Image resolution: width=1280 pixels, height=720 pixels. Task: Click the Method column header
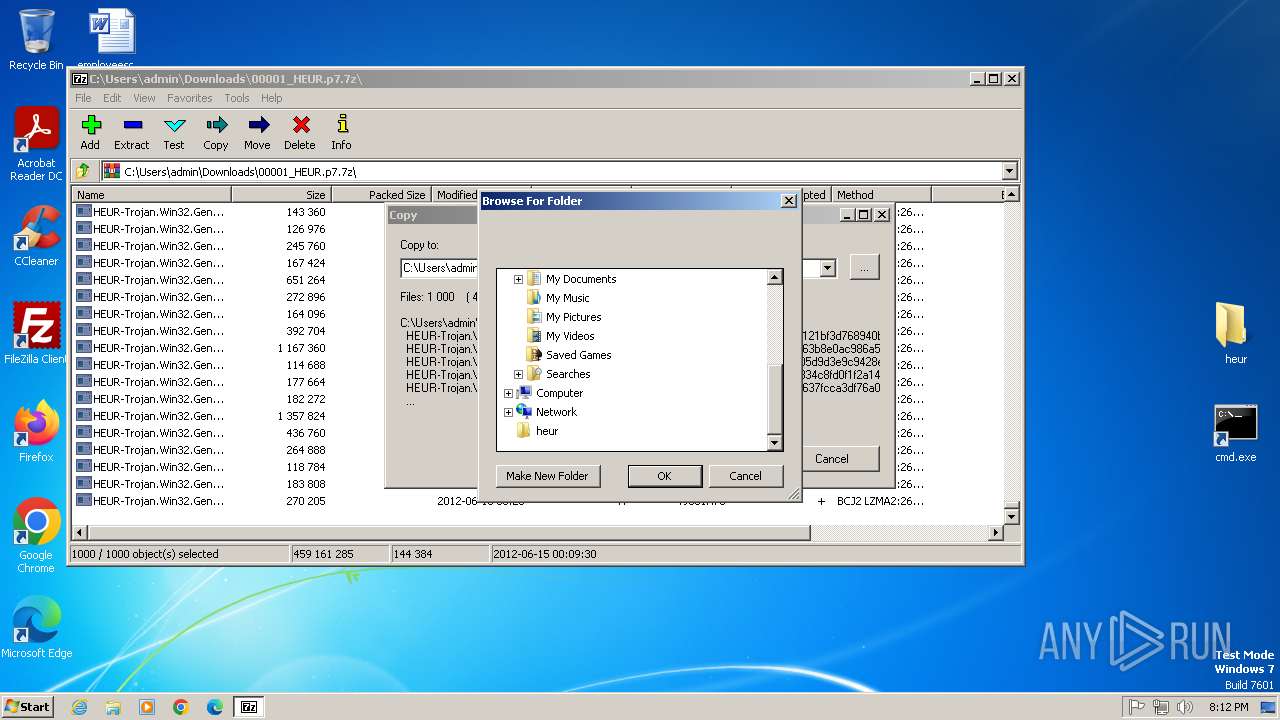point(881,195)
